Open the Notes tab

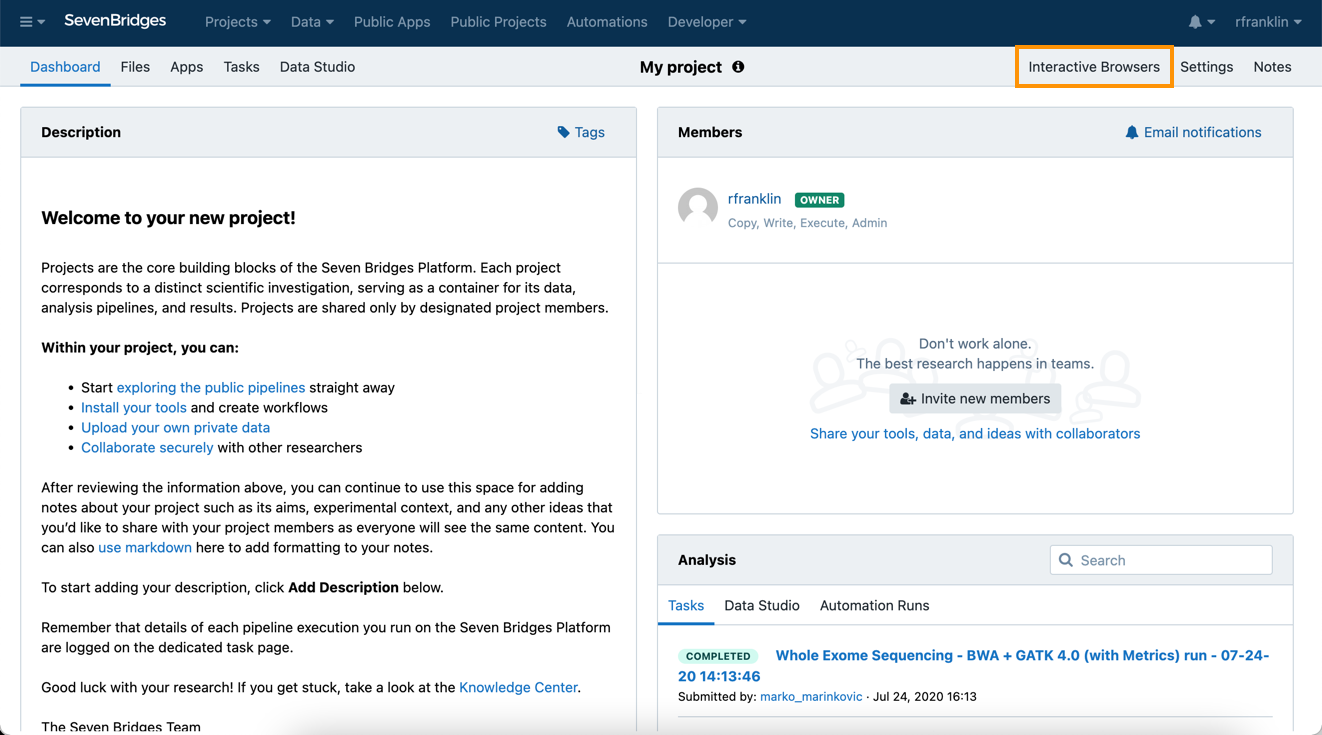click(x=1272, y=67)
